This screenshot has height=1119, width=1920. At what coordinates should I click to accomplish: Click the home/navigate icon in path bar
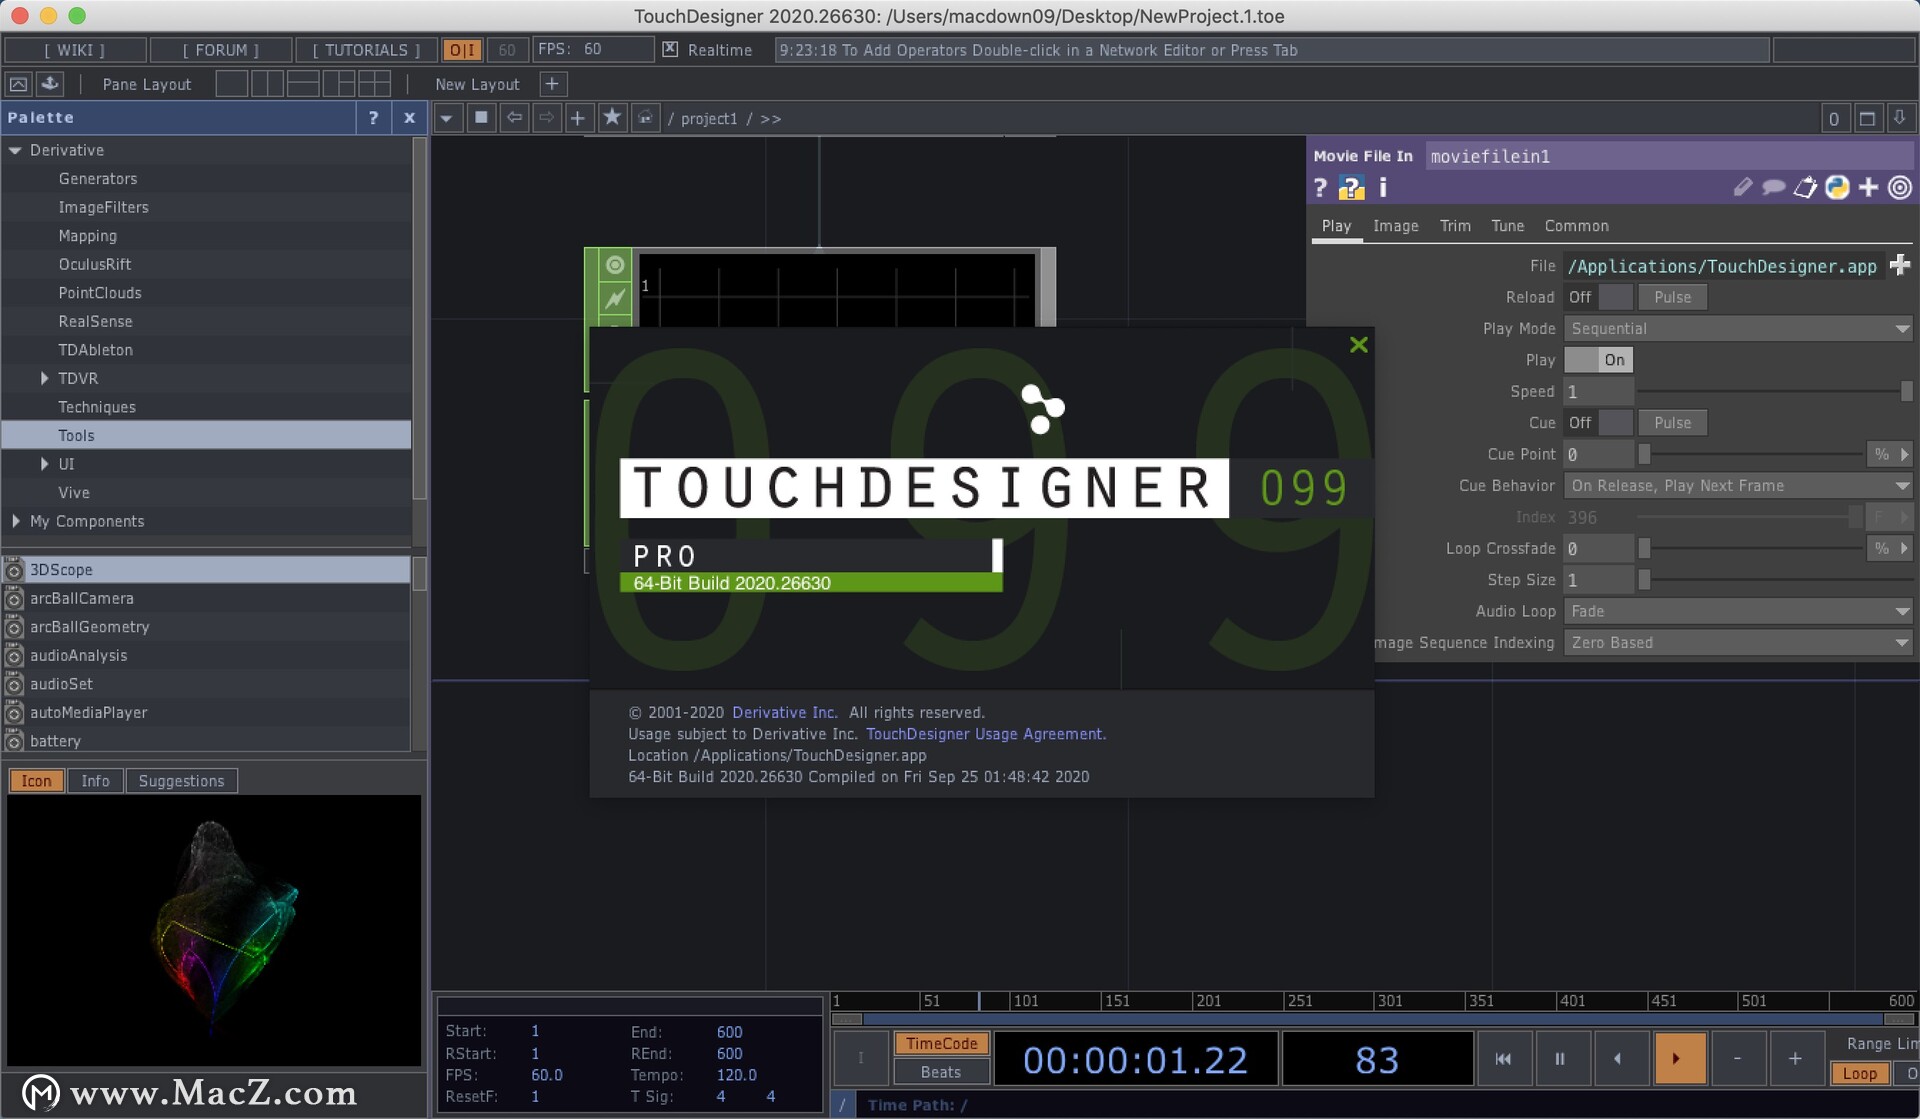(644, 119)
